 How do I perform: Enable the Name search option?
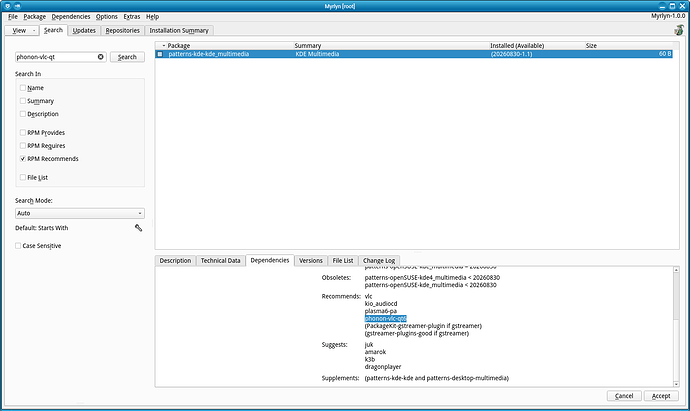tap(23, 88)
